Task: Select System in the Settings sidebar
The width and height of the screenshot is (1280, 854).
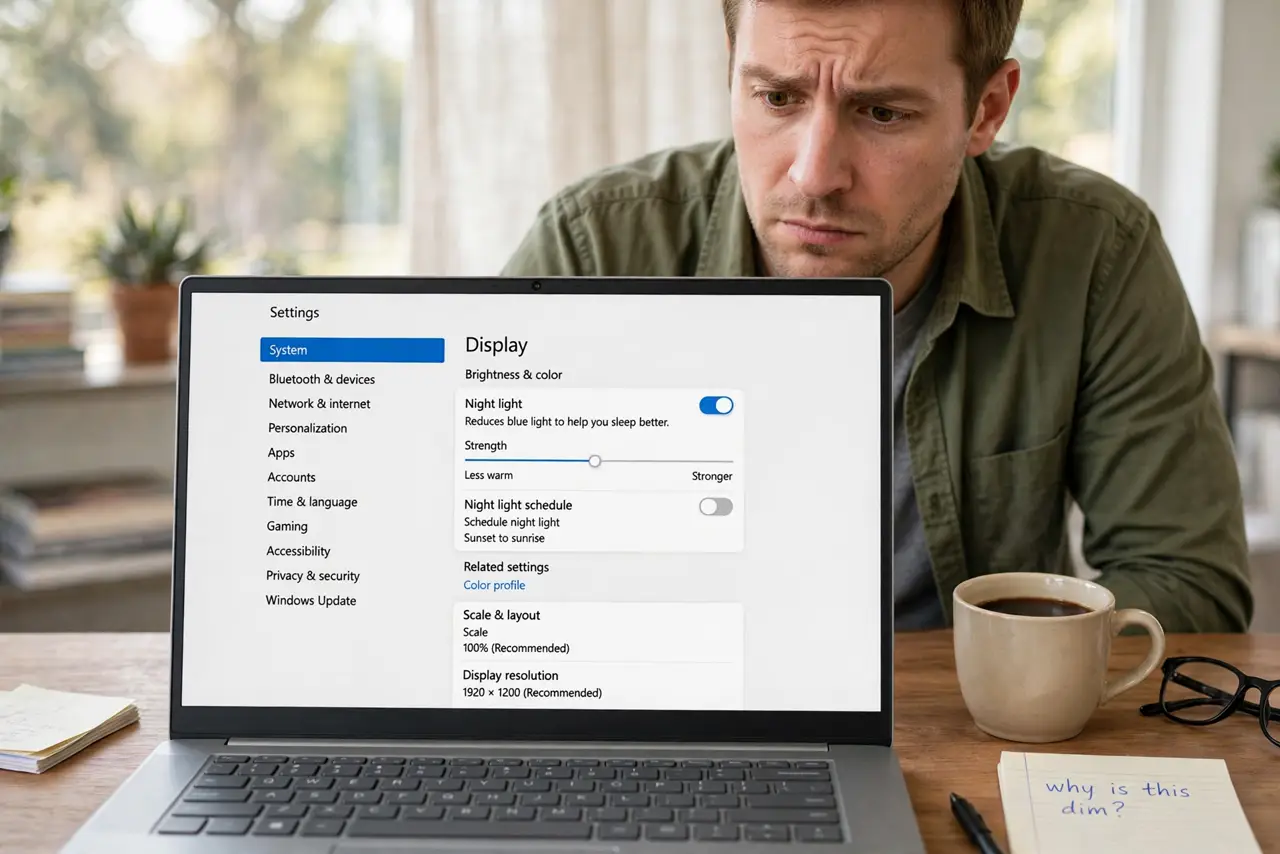Action: point(352,350)
